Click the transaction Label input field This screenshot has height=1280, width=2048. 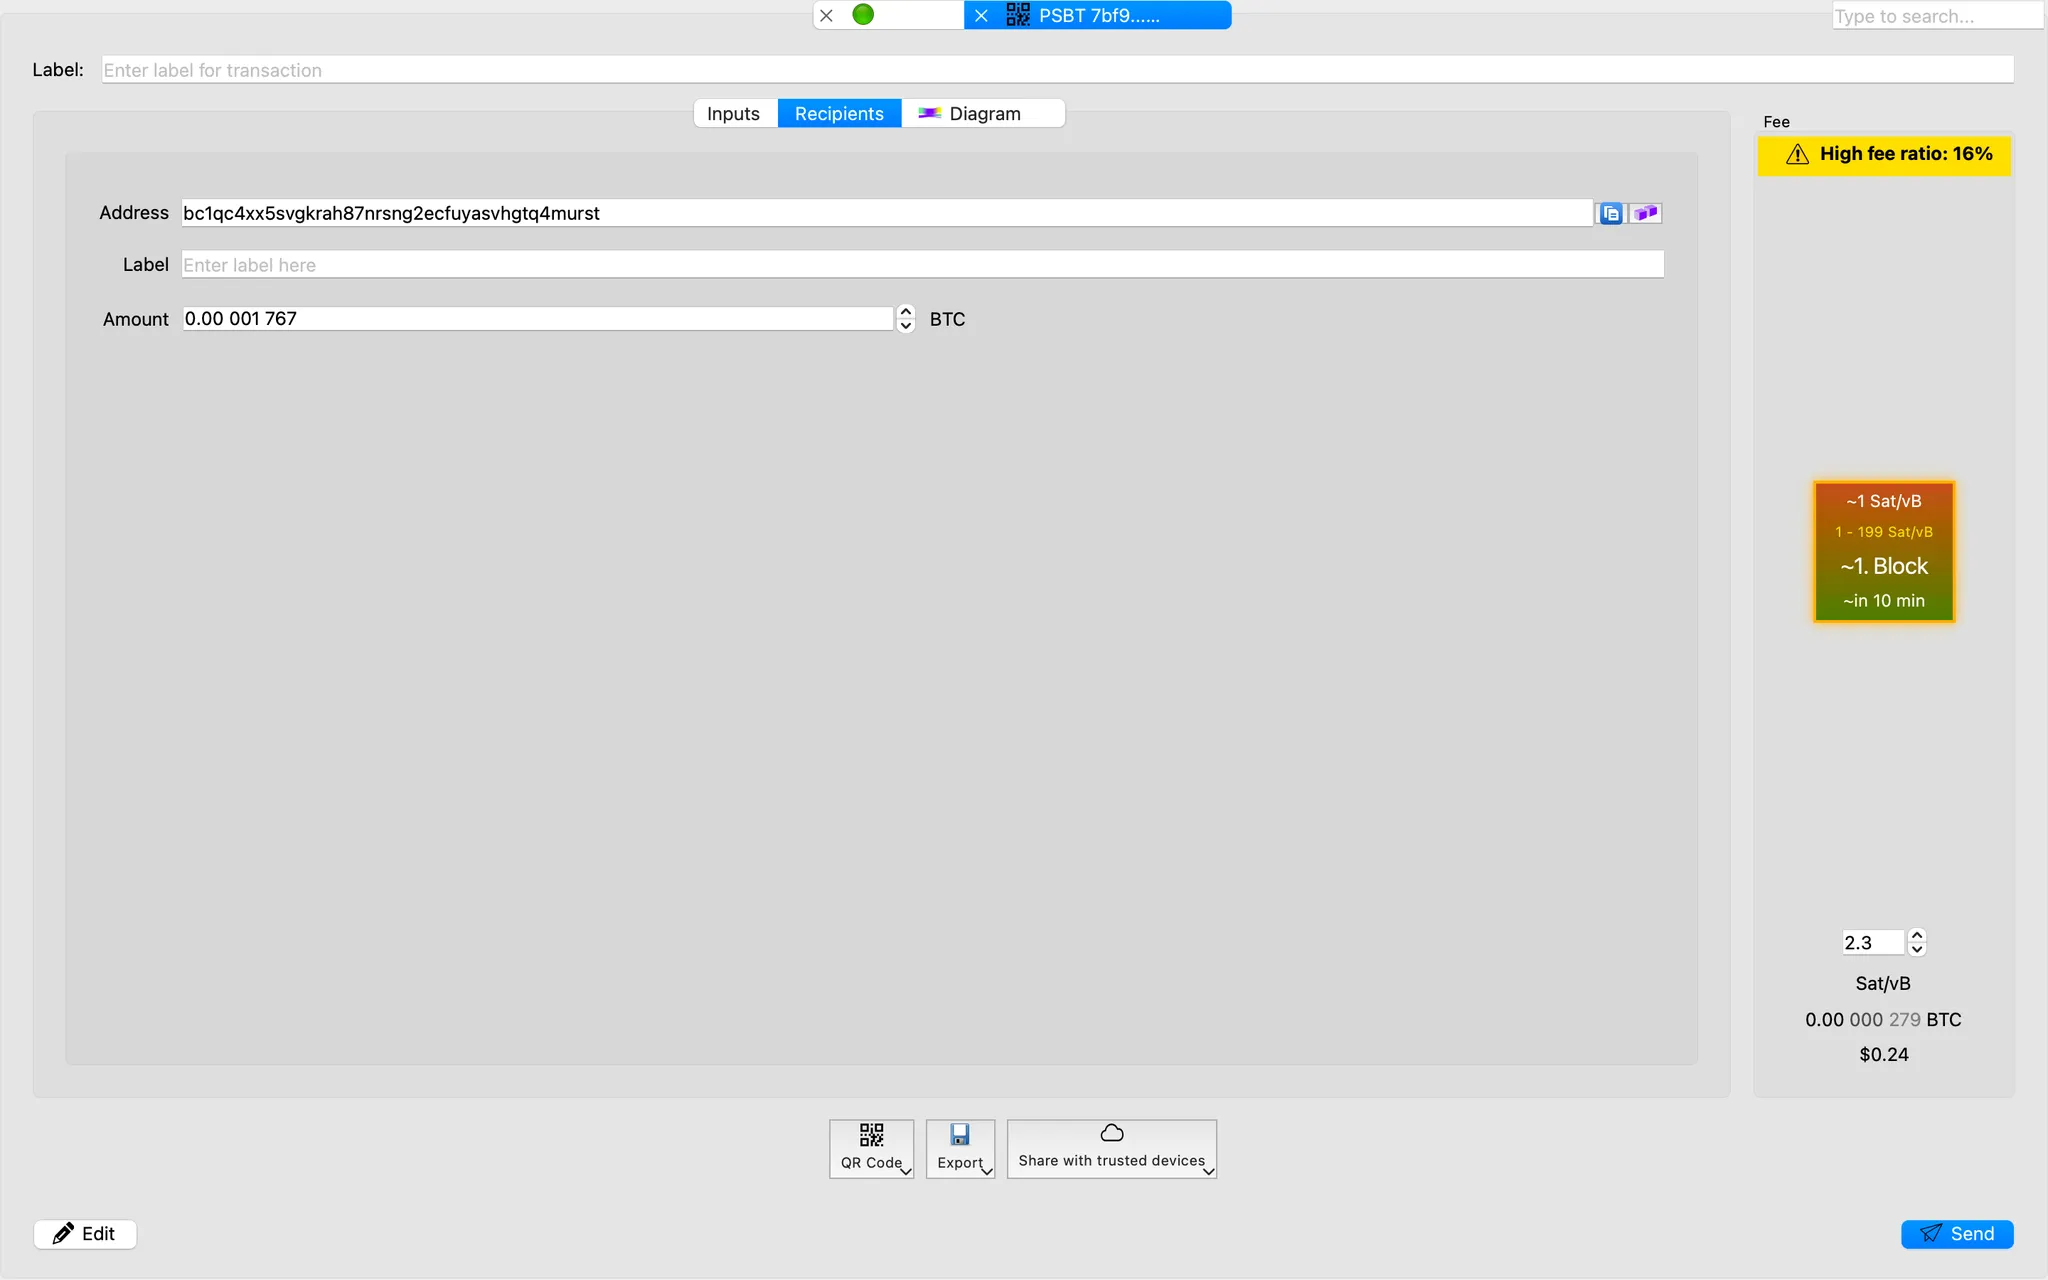(1056, 70)
